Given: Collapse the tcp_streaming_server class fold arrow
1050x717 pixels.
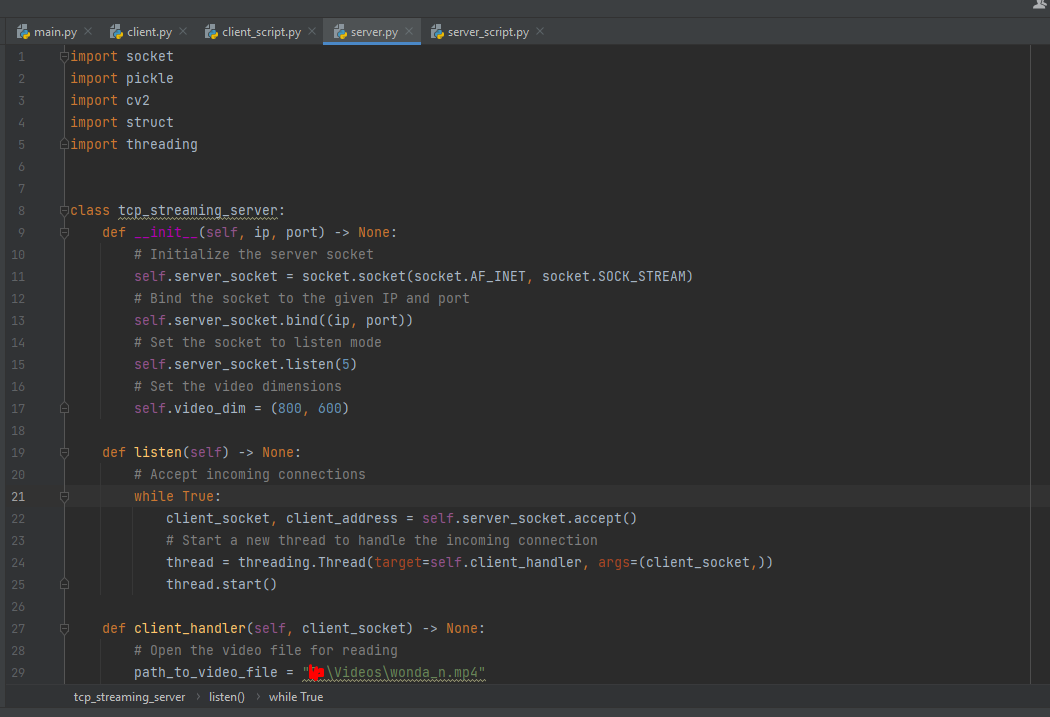Looking at the screenshot, I should coord(64,210).
